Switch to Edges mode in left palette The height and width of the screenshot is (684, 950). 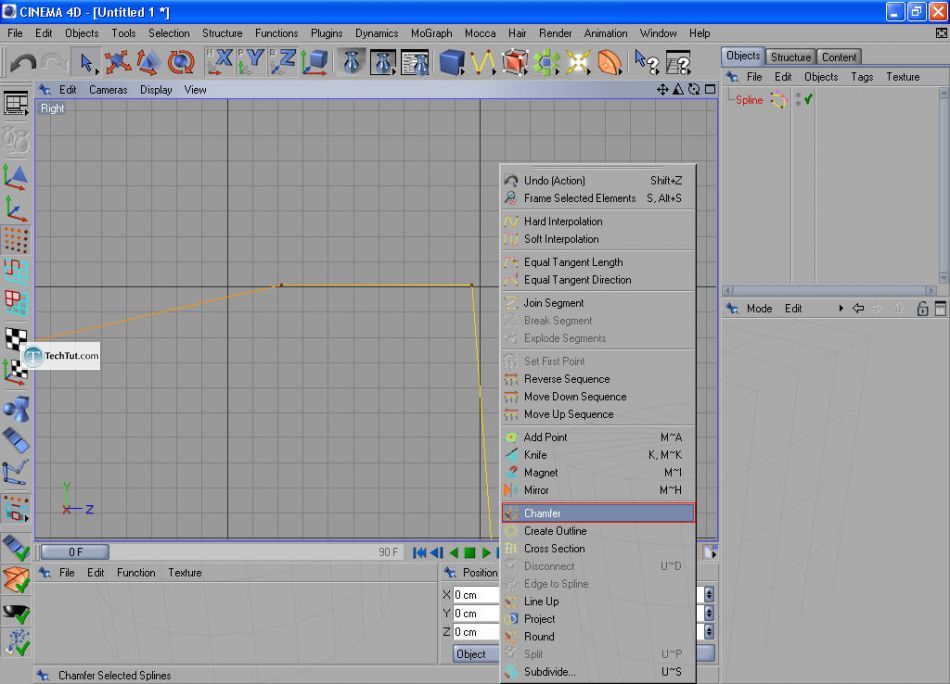[16, 272]
